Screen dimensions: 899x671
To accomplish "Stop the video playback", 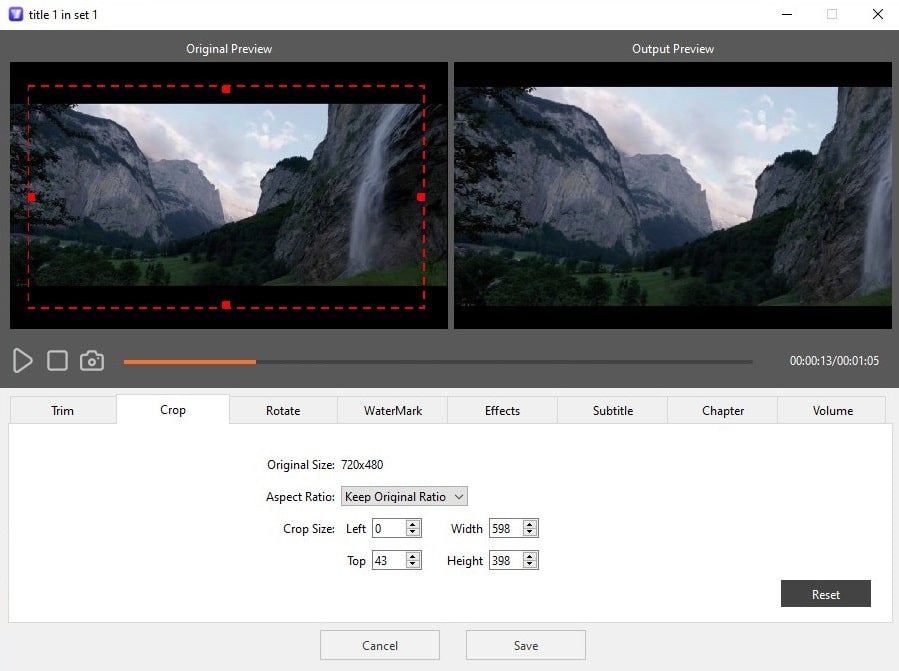I will click(x=57, y=361).
